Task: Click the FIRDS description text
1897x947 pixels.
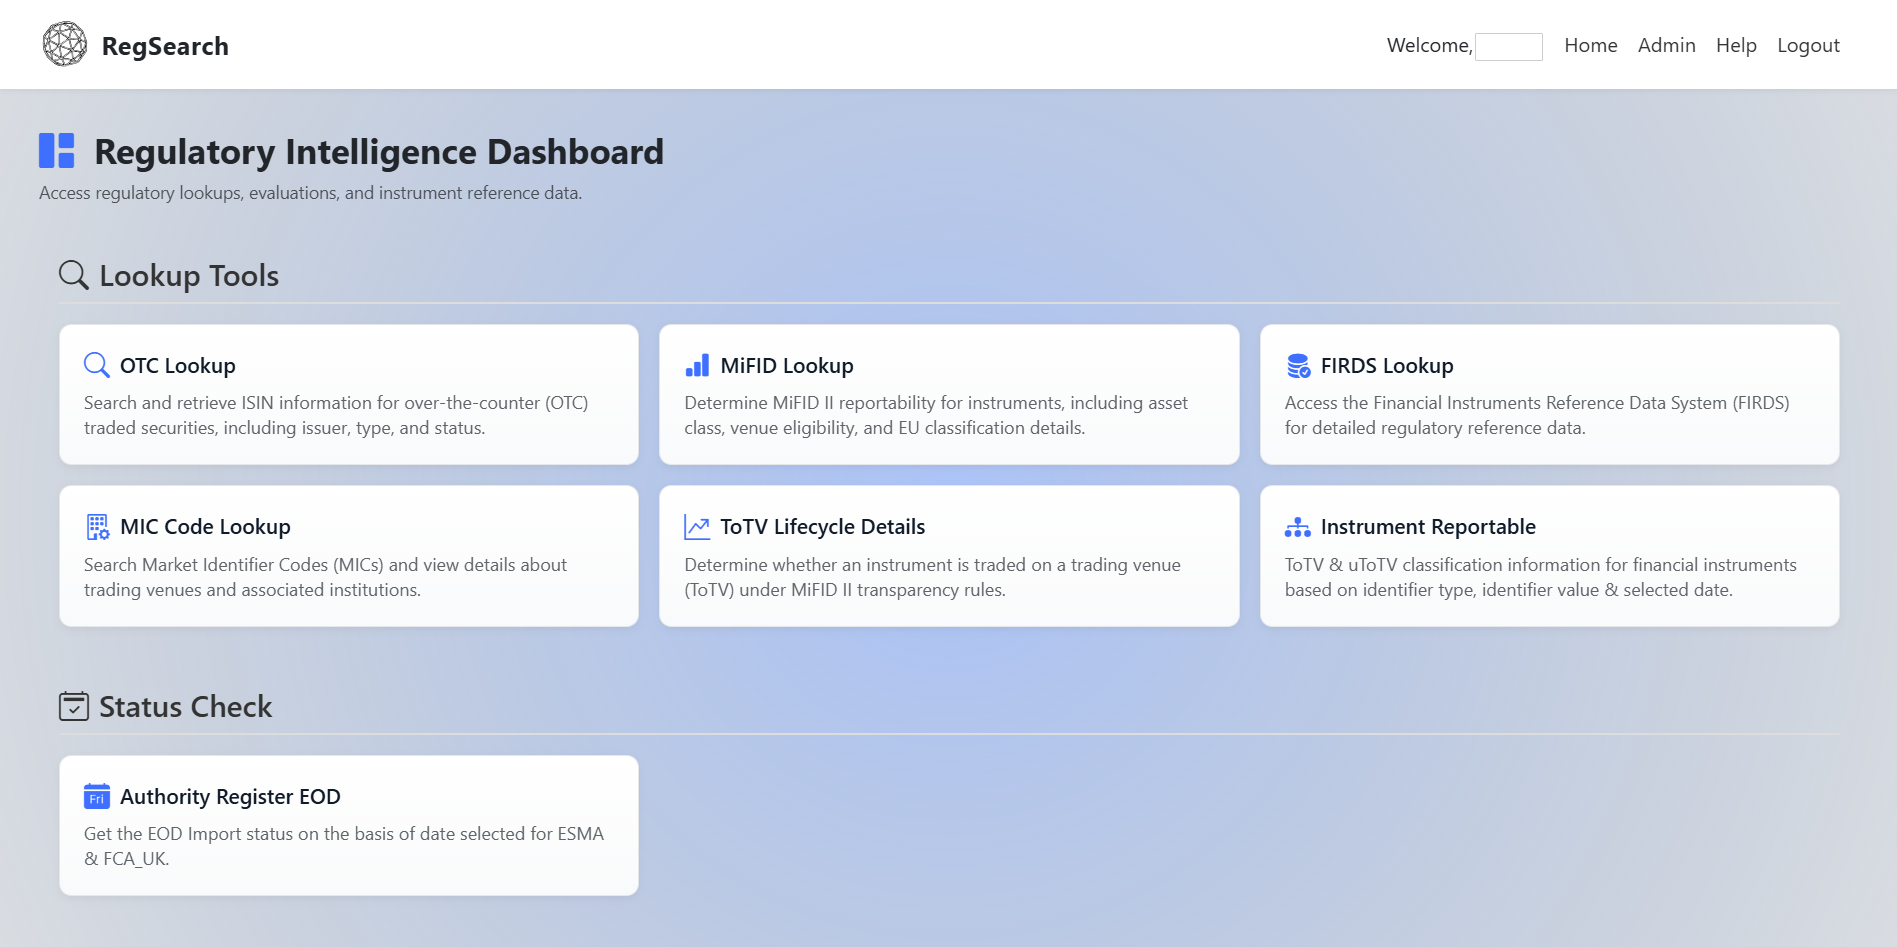Action: (1537, 415)
